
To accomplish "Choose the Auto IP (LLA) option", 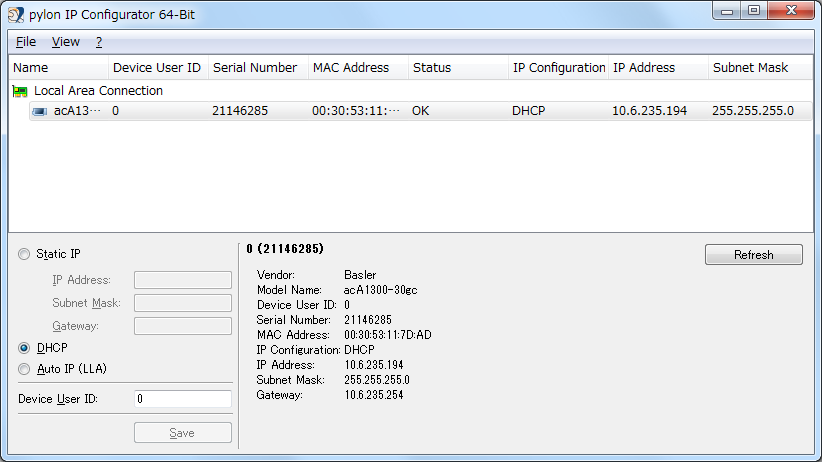I will [24, 369].
